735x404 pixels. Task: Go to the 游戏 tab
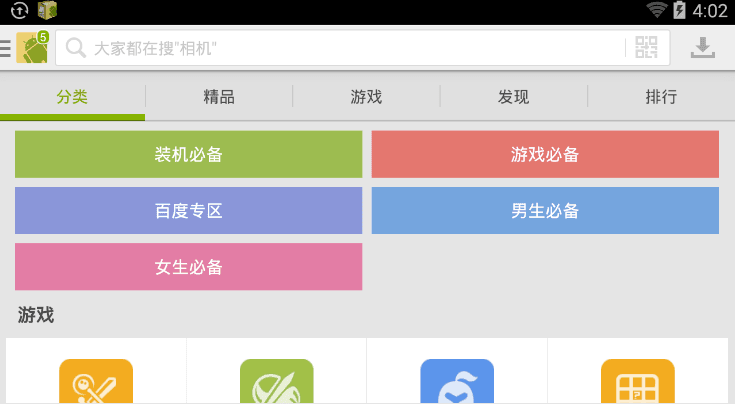366,97
